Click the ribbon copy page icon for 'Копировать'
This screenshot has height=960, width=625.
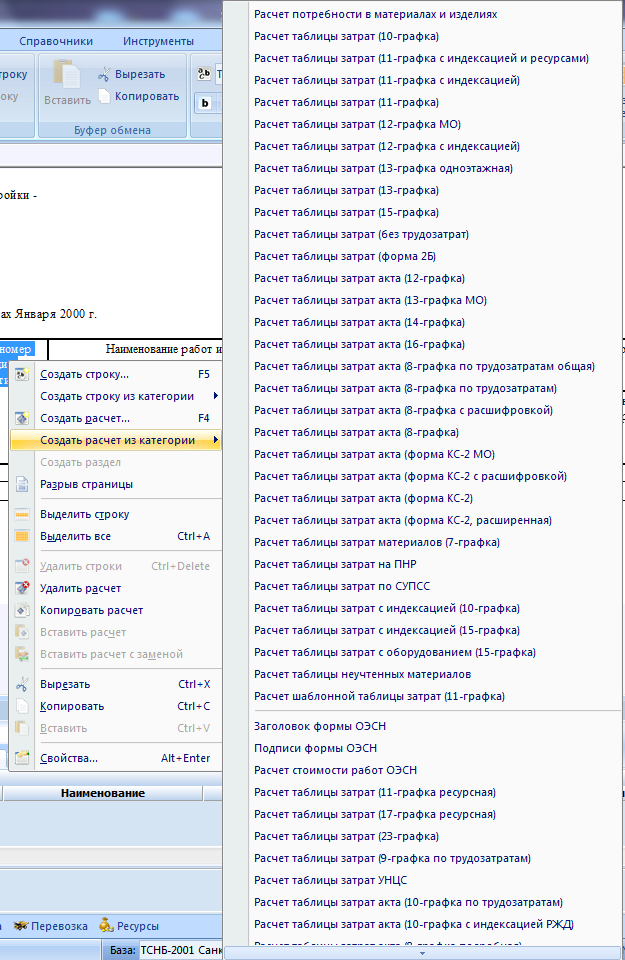pyautogui.click(x=104, y=96)
